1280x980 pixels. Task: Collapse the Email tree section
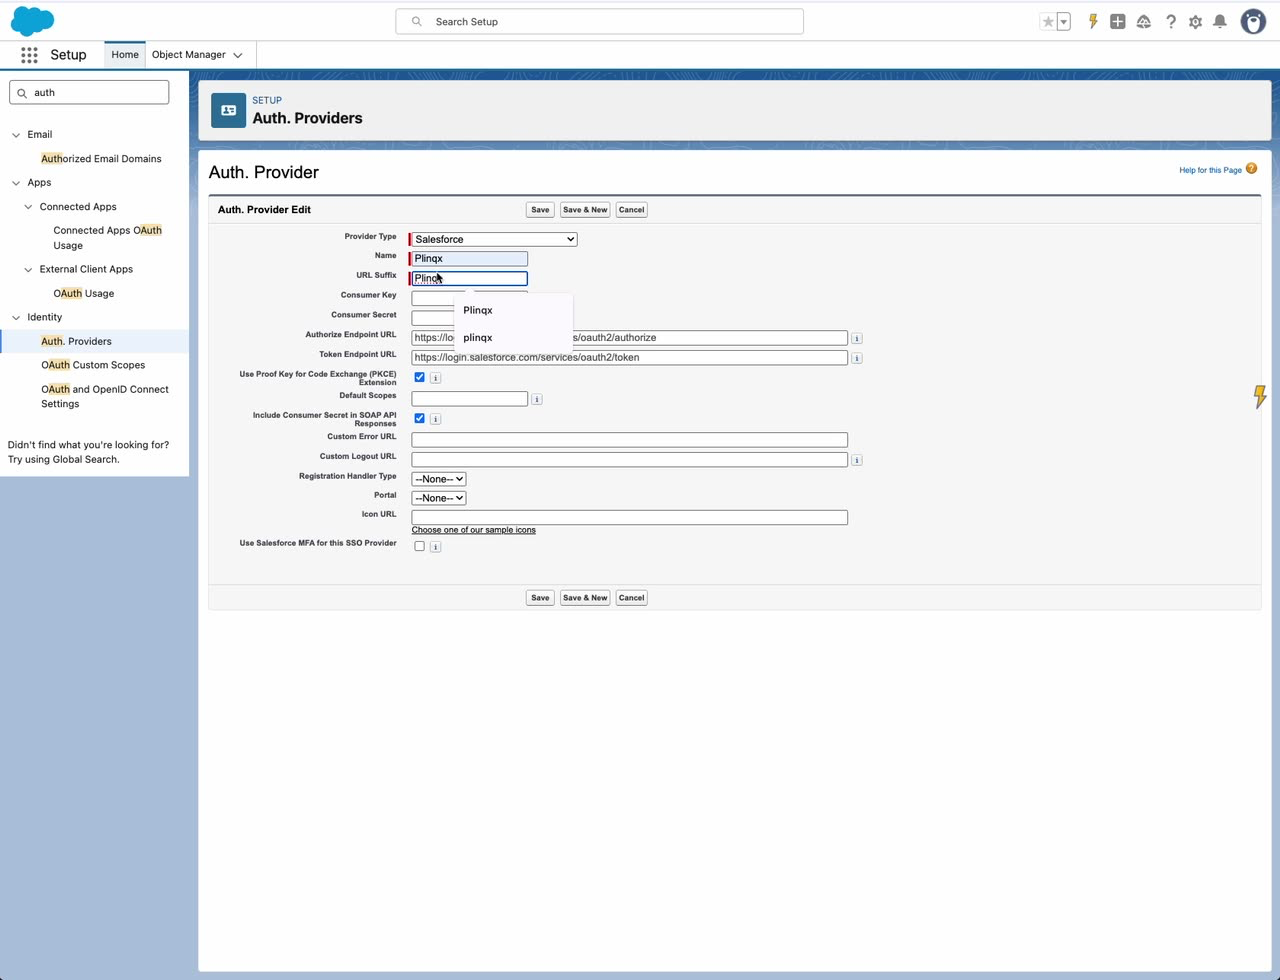tap(16, 135)
